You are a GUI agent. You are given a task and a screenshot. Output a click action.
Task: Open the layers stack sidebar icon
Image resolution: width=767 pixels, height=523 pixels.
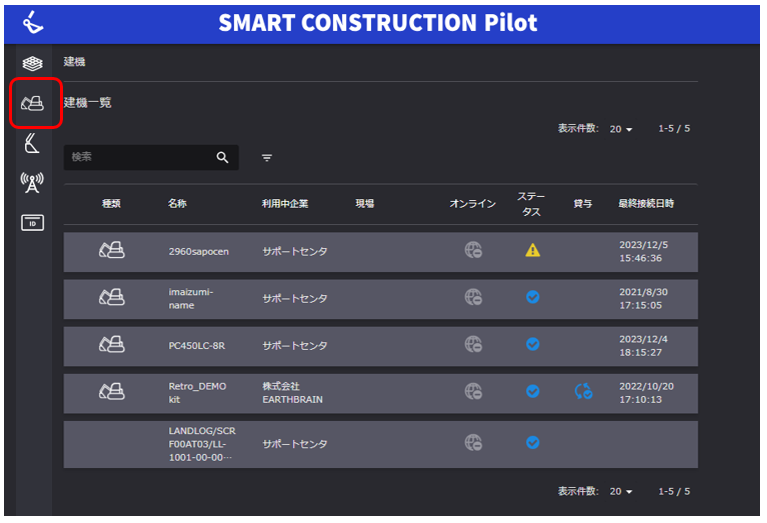point(32,63)
